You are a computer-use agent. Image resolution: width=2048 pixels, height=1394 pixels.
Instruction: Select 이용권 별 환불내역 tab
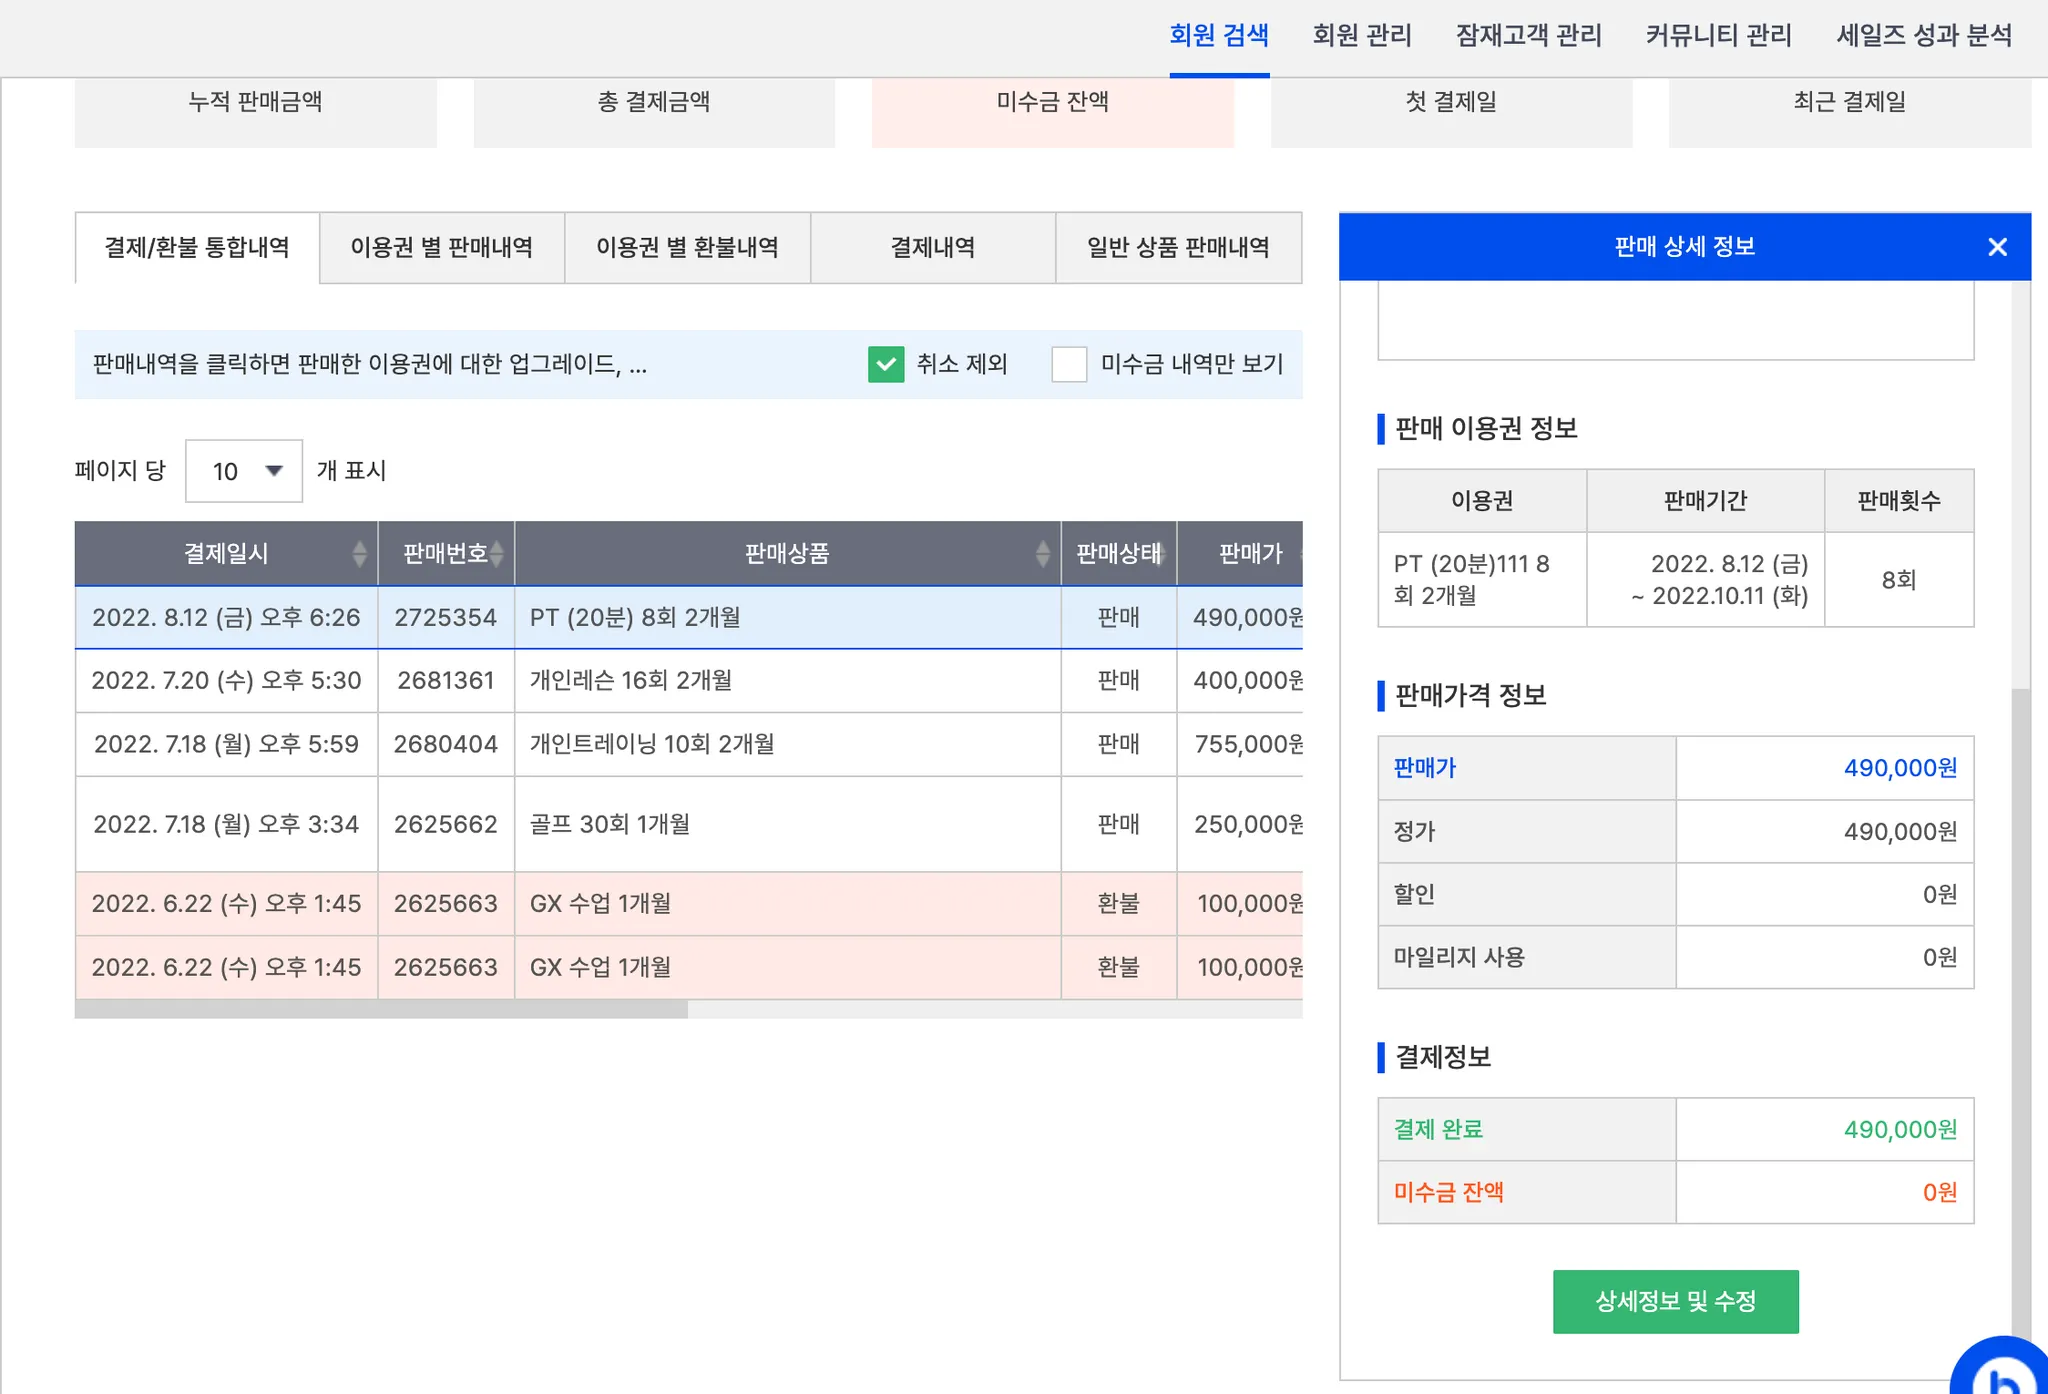click(x=687, y=247)
